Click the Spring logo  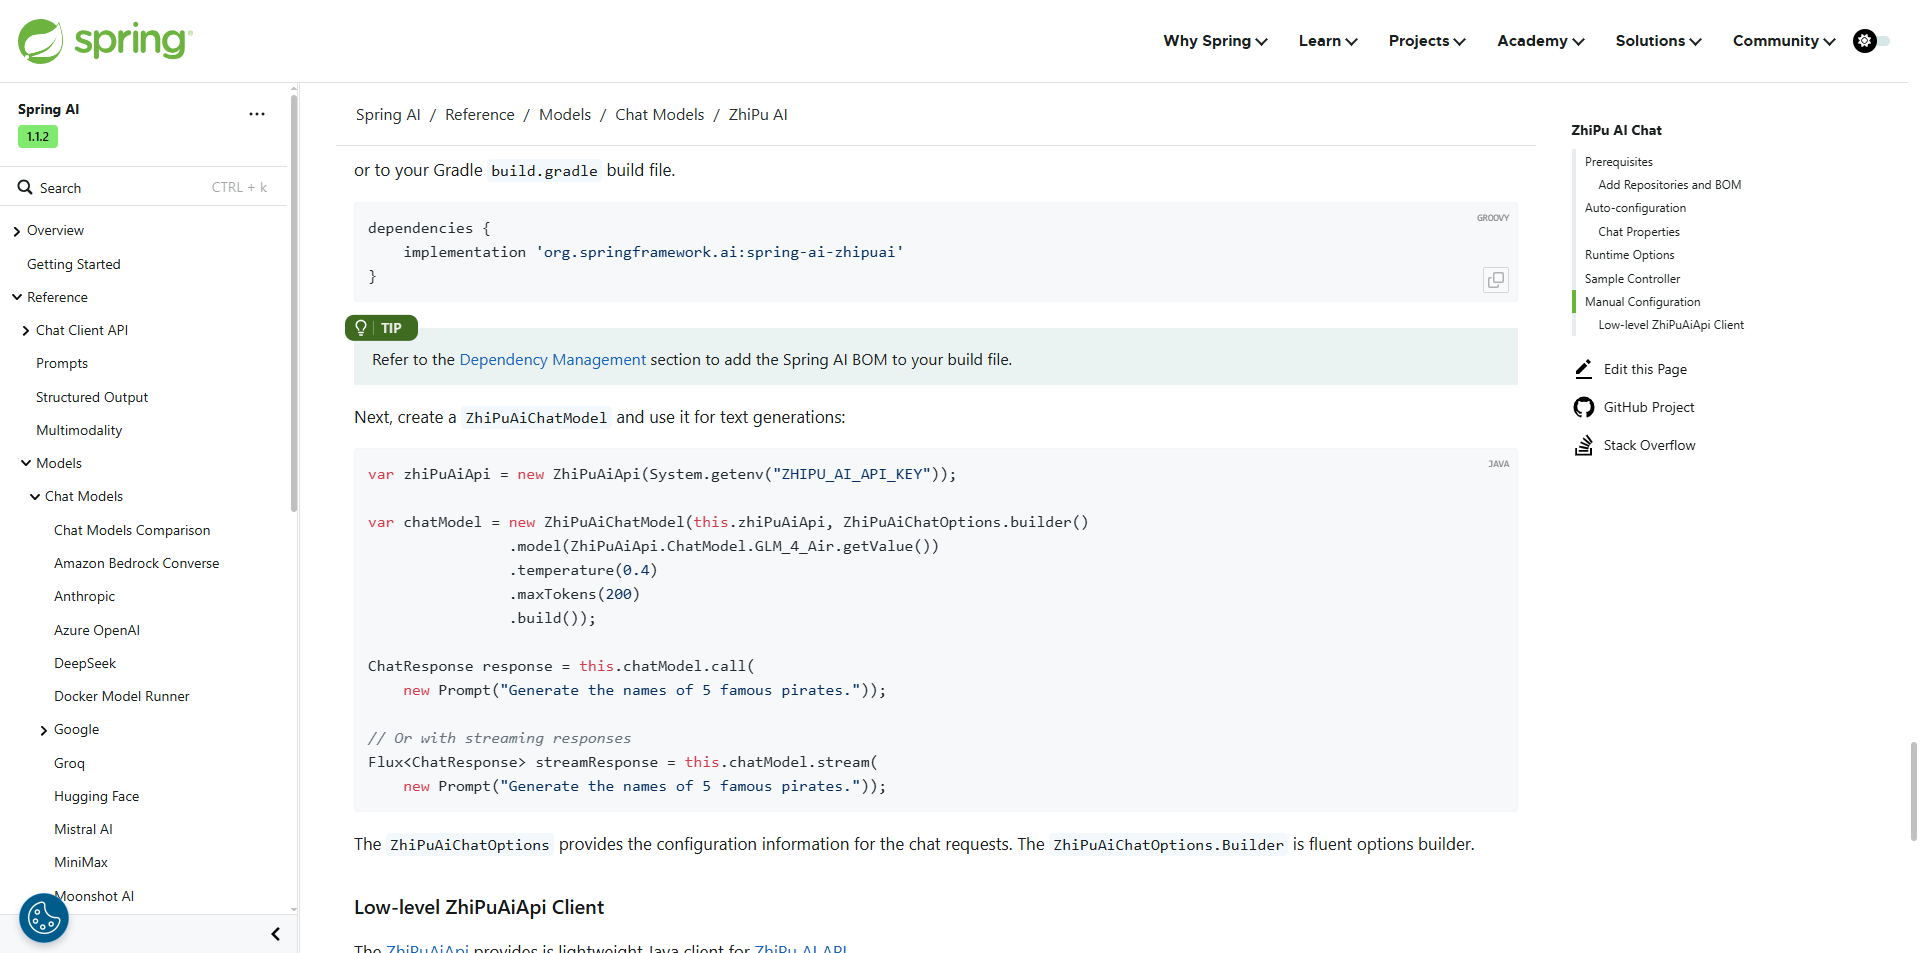coord(105,41)
